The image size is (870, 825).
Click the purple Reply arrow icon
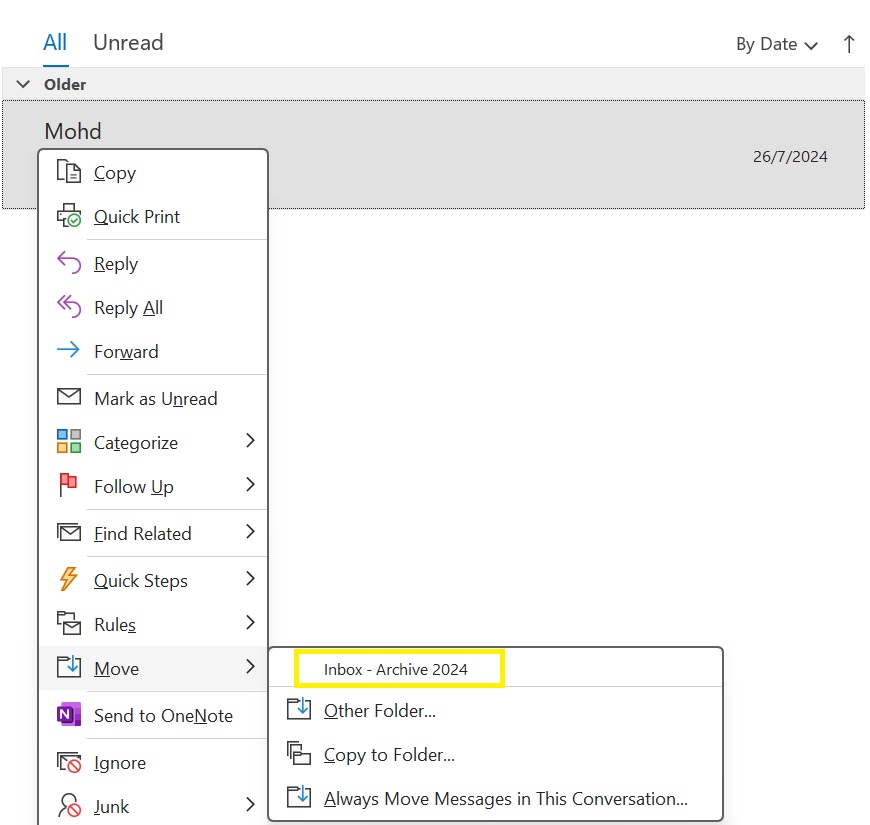[x=69, y=262]
